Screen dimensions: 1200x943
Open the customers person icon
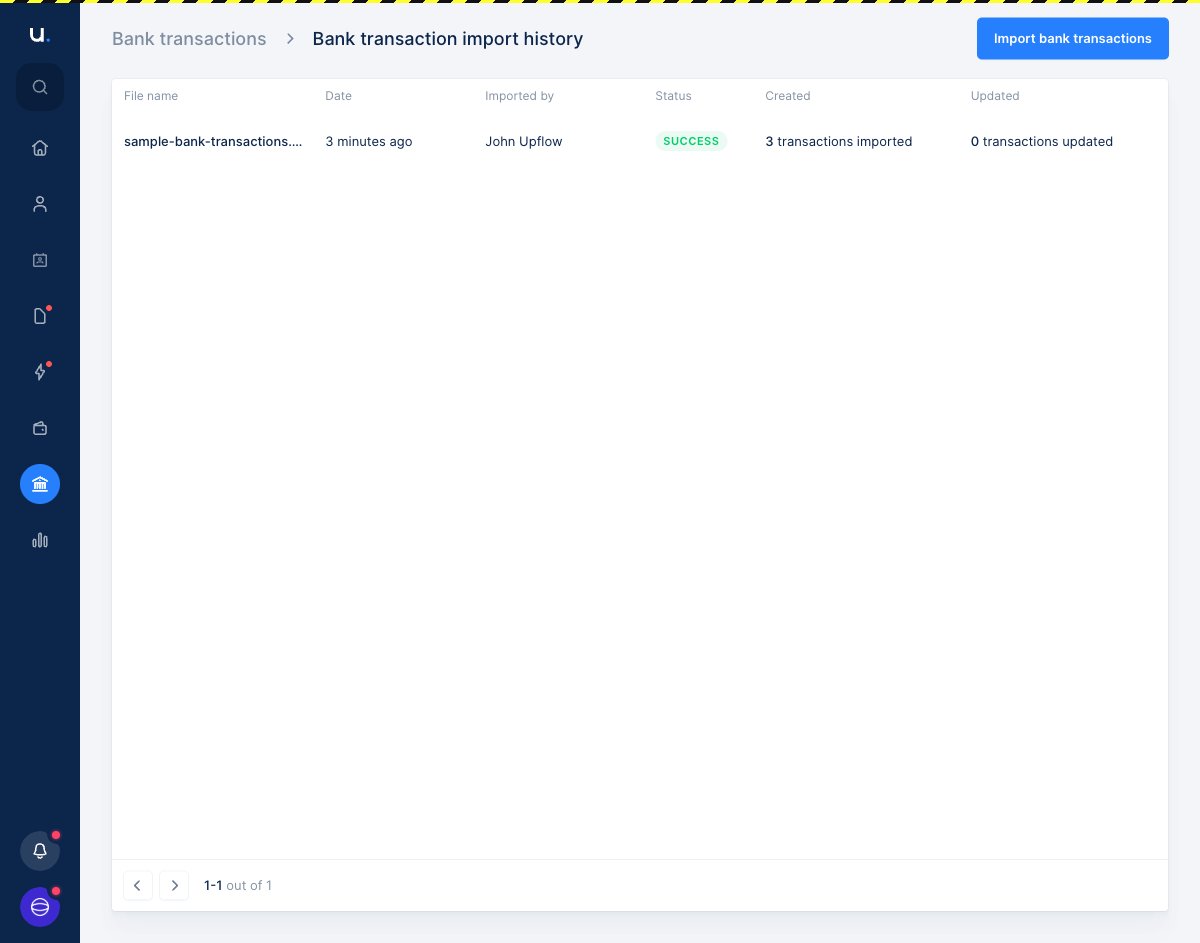pyautogui.click(x=40, y=204)
